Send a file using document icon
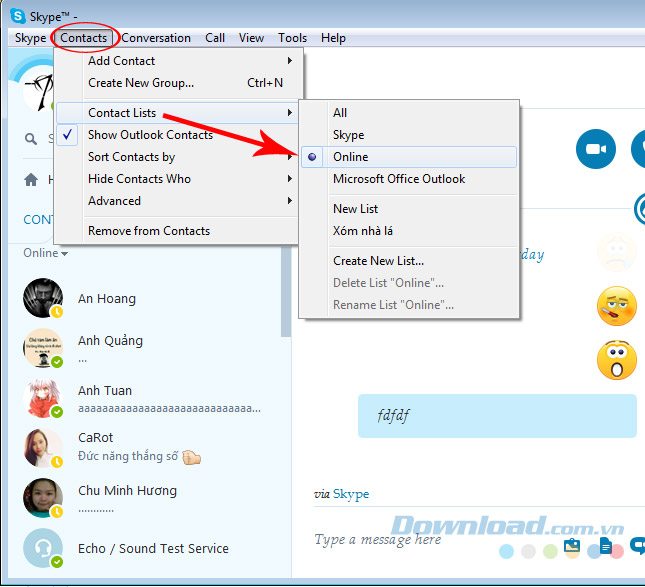The width and height of the screenshot is (645, 587). pyautogui.click(x=606, y=546)
